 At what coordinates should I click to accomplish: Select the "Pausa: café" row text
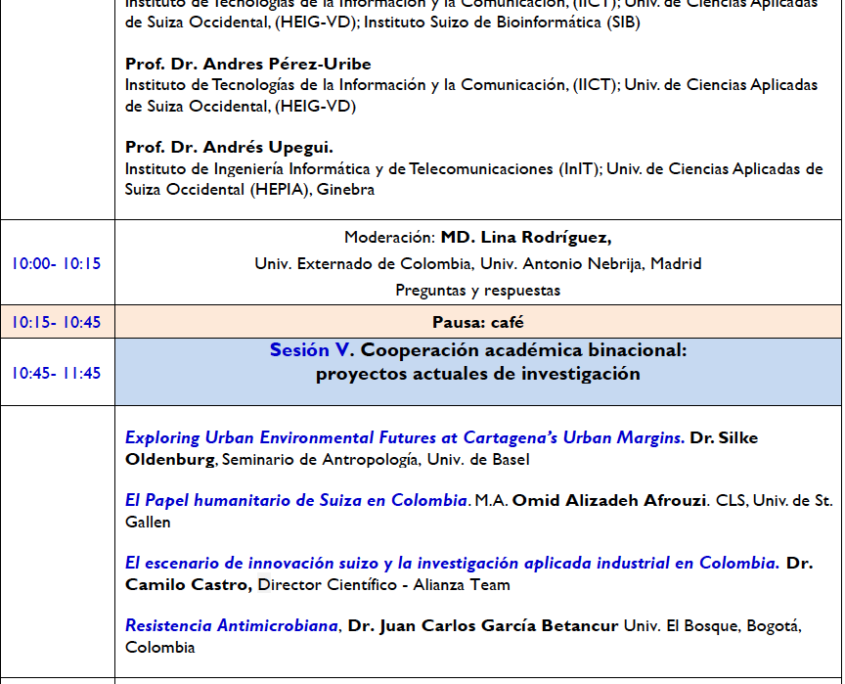[477, 322]
